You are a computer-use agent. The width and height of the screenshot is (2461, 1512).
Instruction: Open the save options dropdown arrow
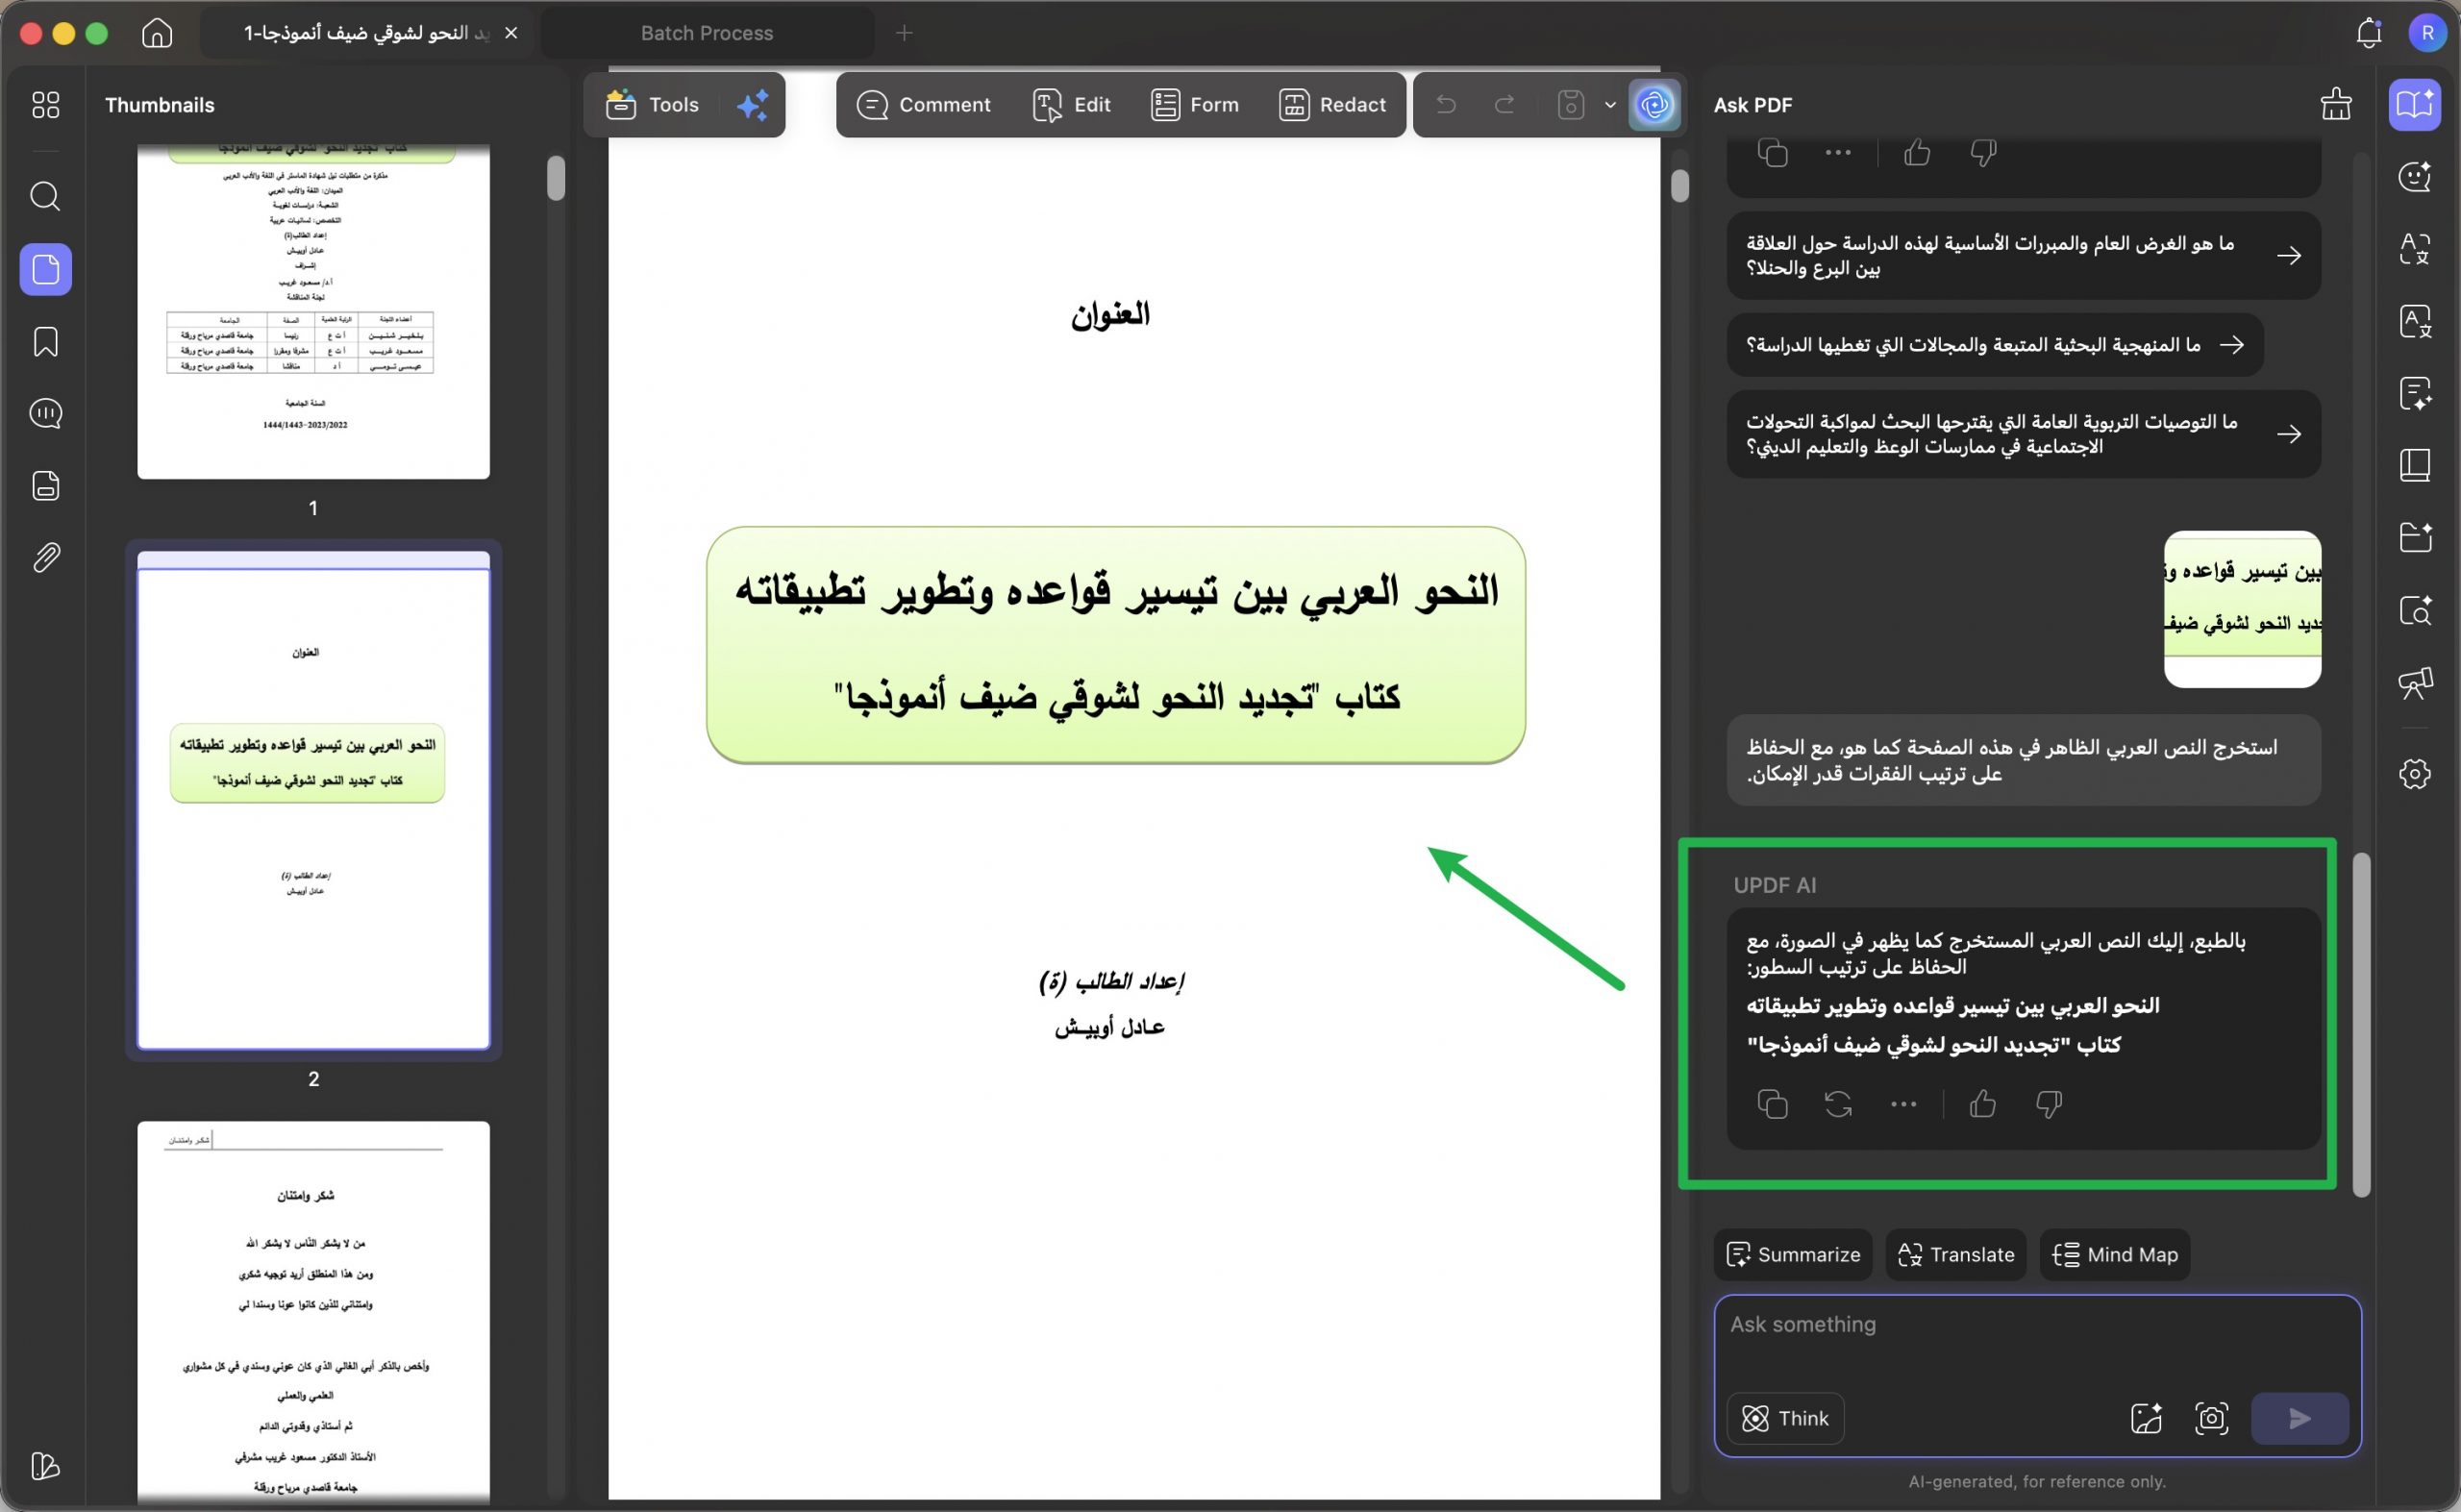pyautogui.click(x=1610, y=104)
